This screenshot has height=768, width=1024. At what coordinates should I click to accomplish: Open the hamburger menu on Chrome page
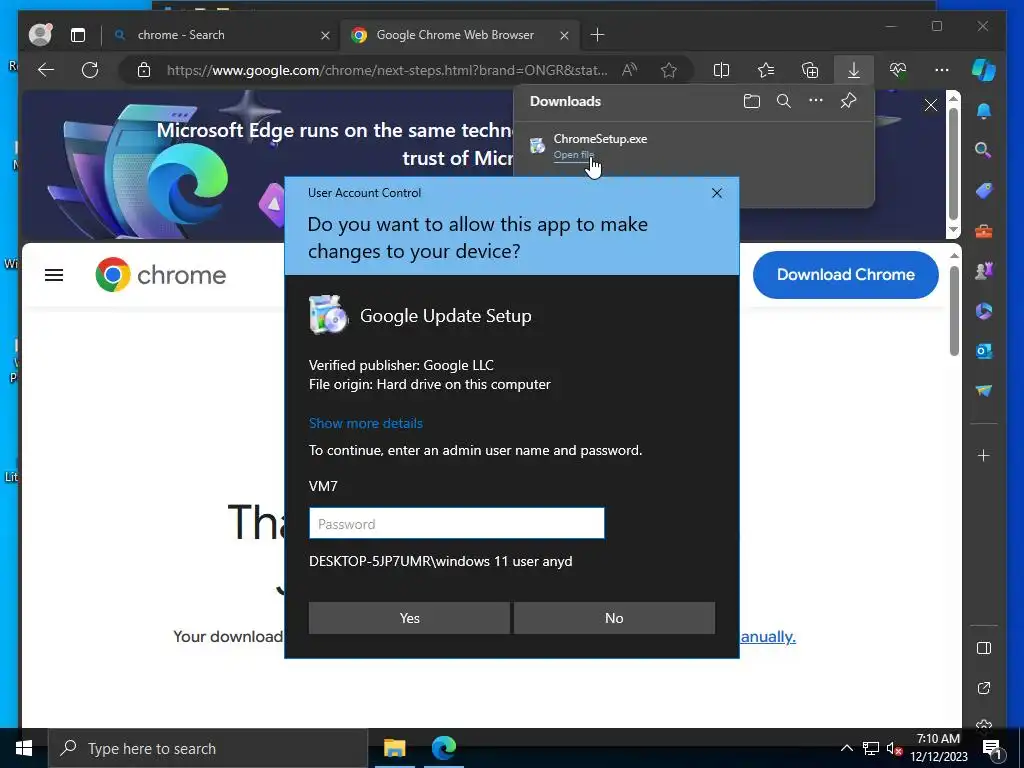[54, 275]
